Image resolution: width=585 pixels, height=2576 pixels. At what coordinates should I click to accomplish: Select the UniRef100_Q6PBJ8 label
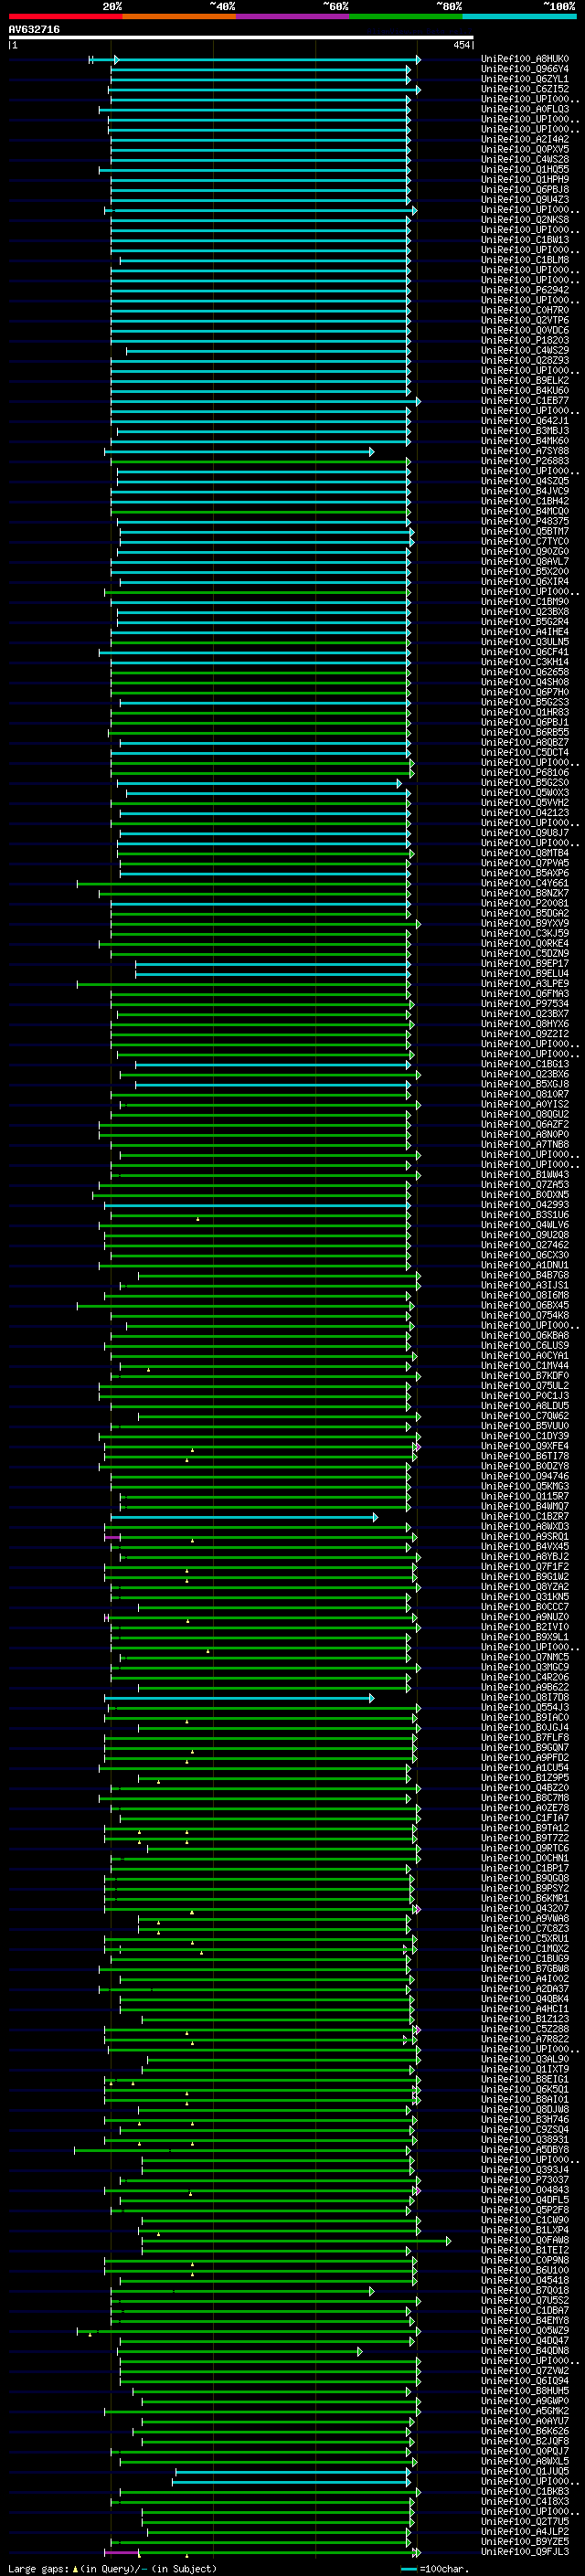(525, 190)
